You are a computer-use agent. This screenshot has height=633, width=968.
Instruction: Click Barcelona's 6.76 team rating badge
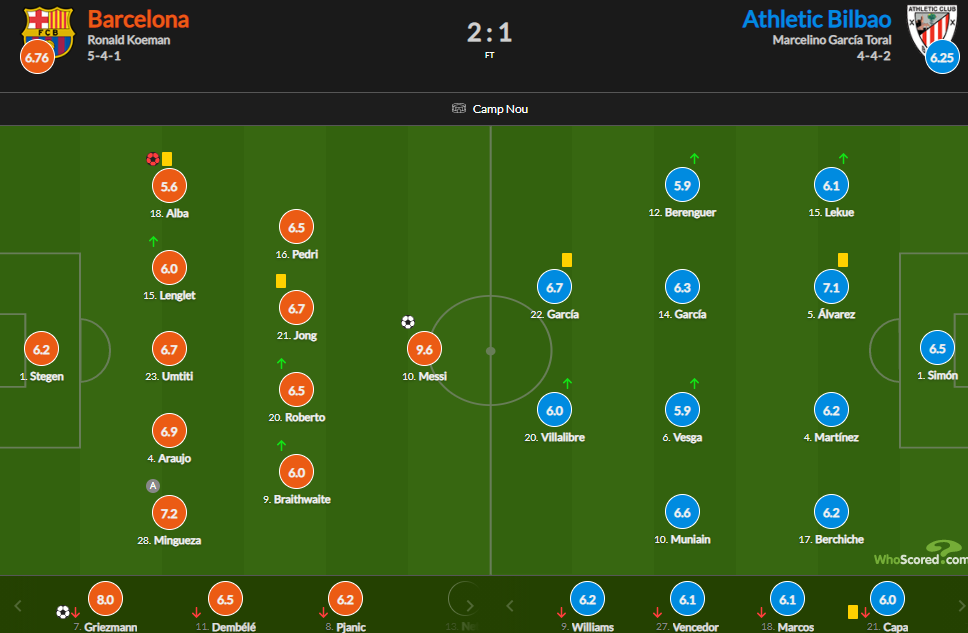pyautogui.click(x=37, y=57)
